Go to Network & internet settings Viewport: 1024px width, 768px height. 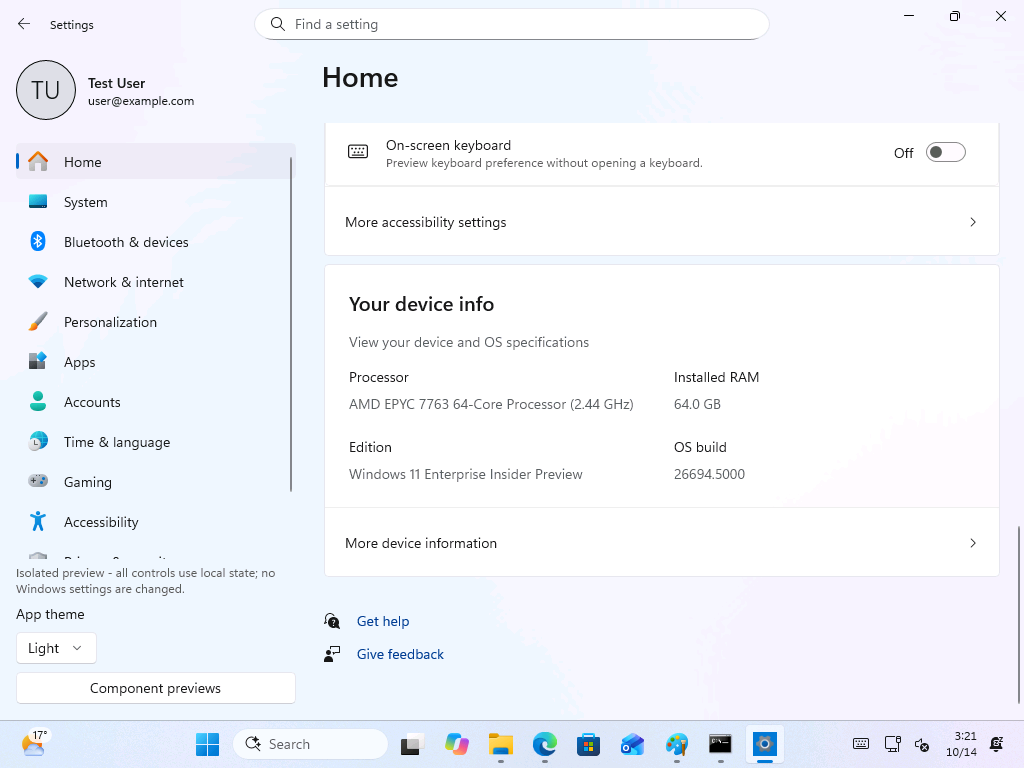tap(155, 281)
